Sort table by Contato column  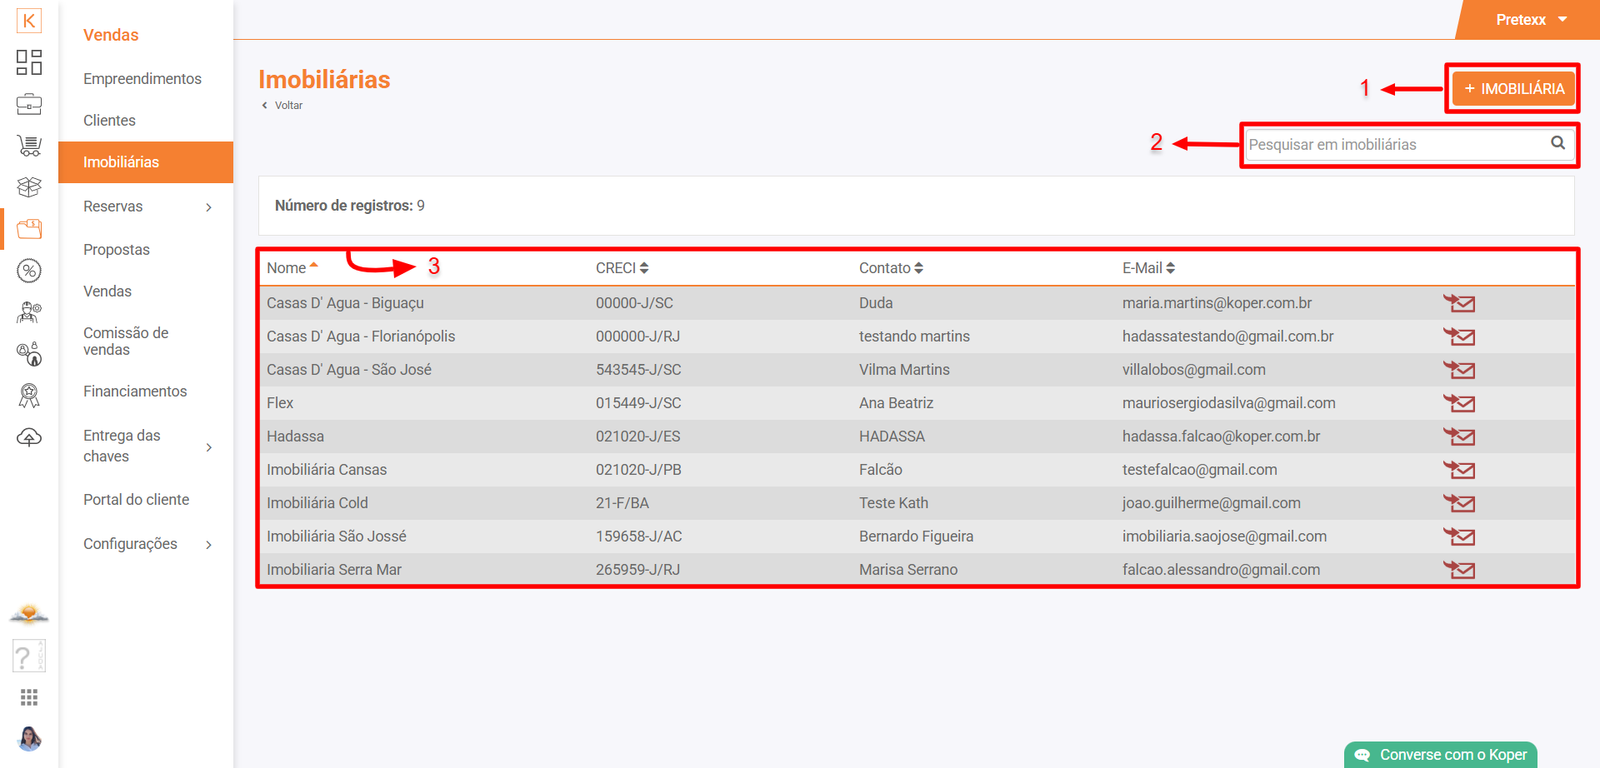pyautogui.click(x=890, y=268)
